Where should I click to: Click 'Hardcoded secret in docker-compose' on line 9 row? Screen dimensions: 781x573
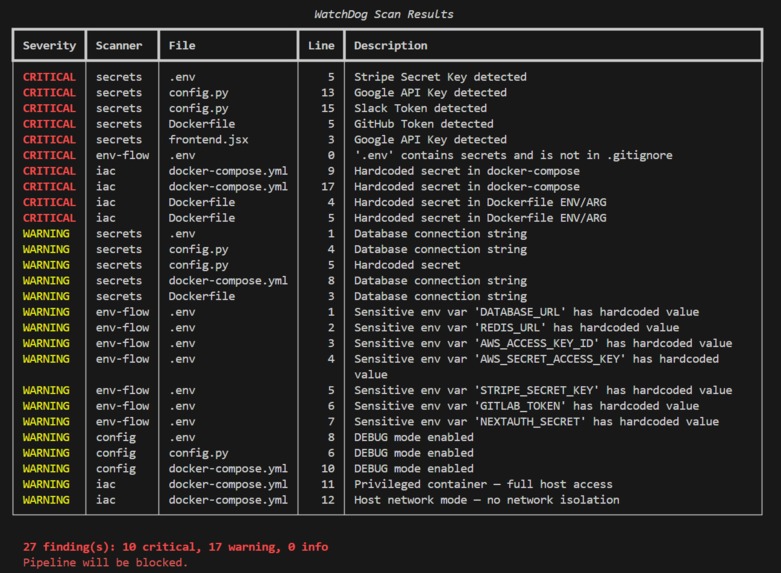click(x=467, y=171)
